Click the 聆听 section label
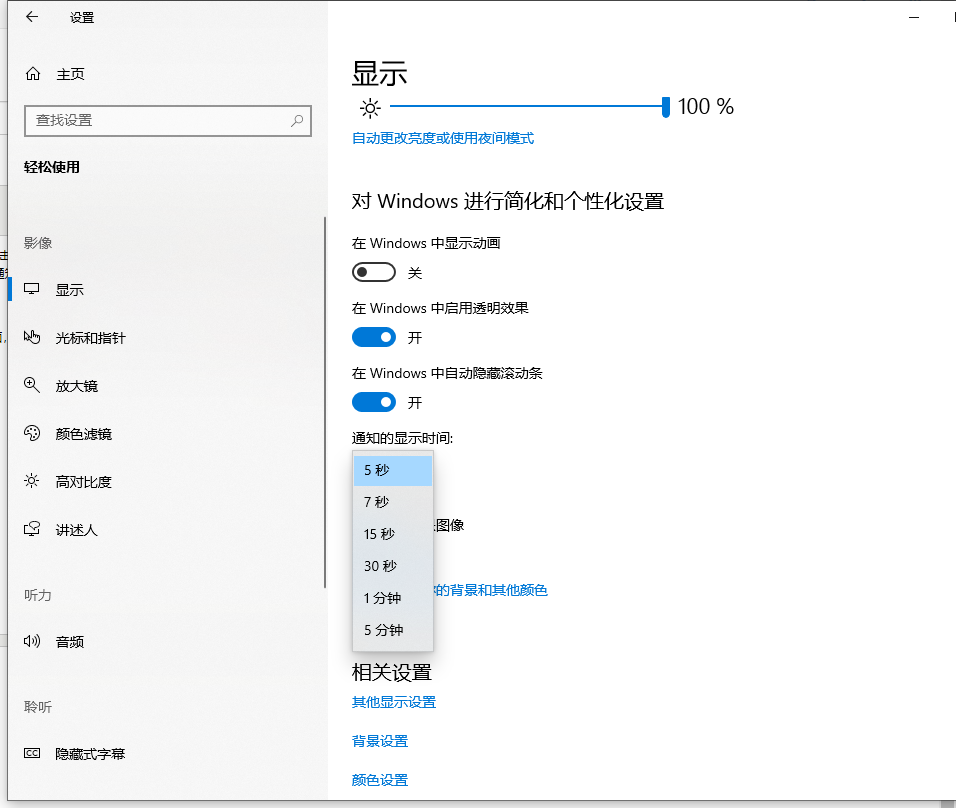956x808 pixels. pyautogui.click(x=38, y=707)
